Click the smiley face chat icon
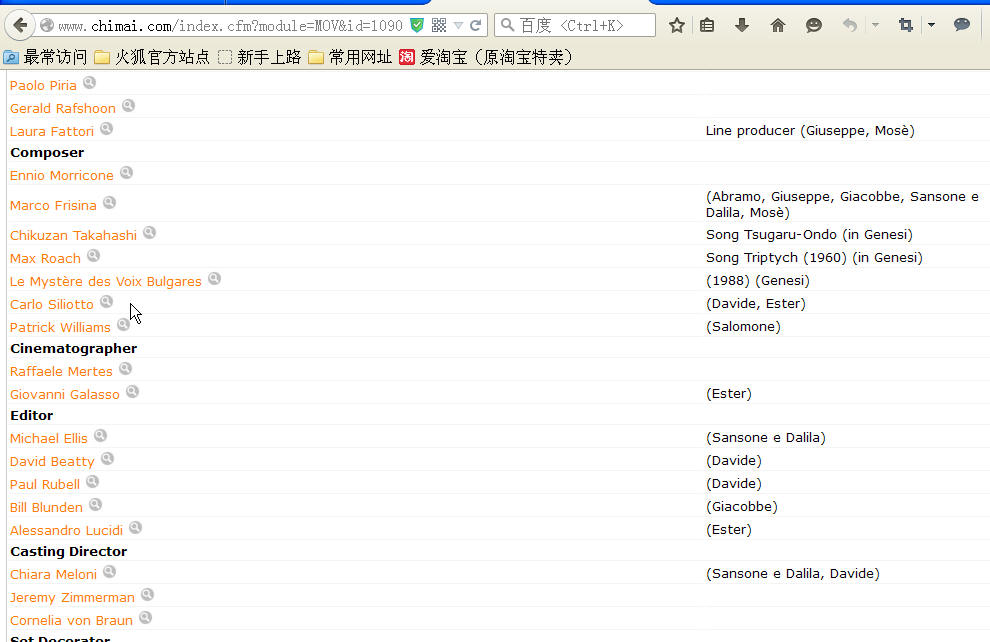 [x=814, y=25]
